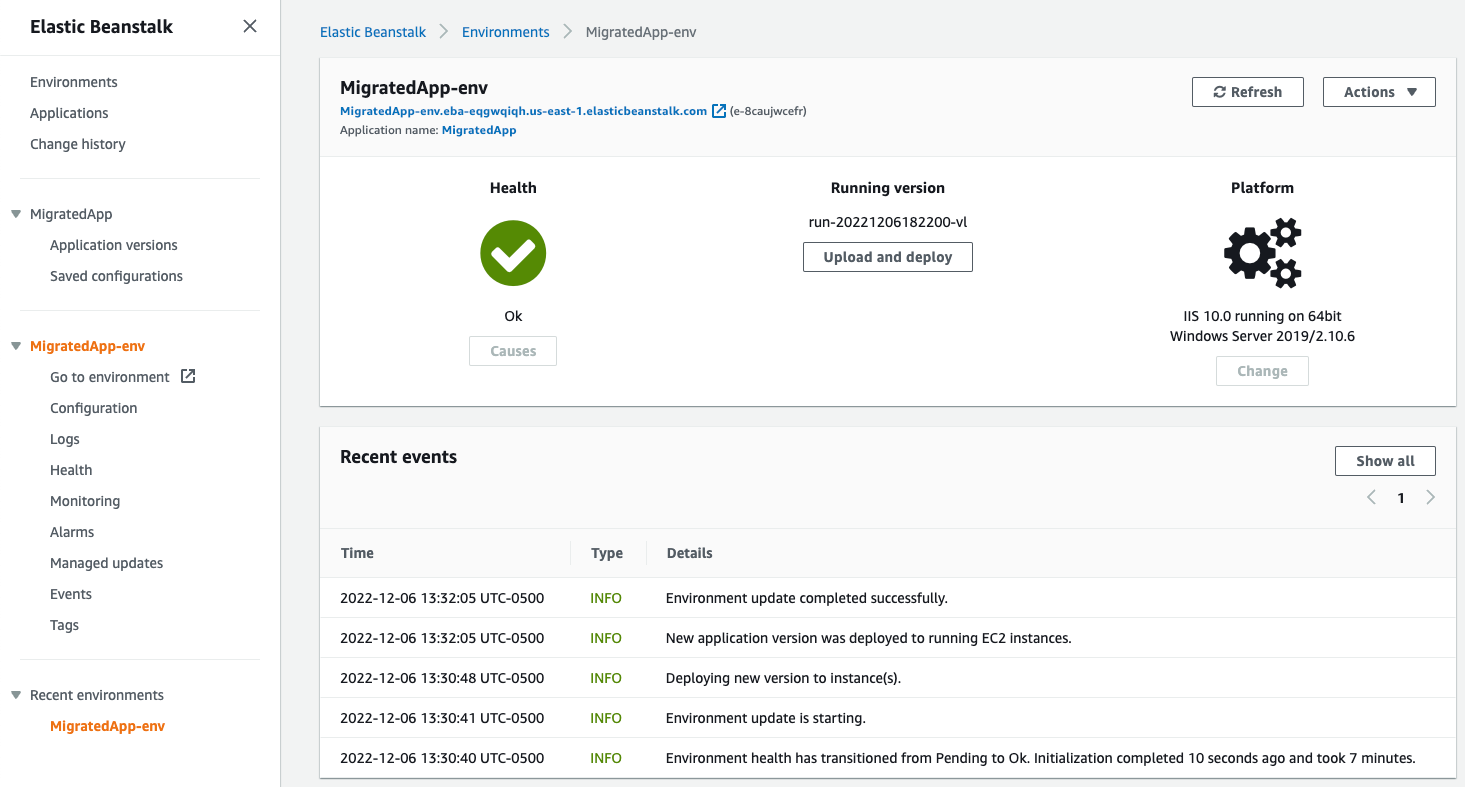Click the Recent events heading

(x=398, y=457)
